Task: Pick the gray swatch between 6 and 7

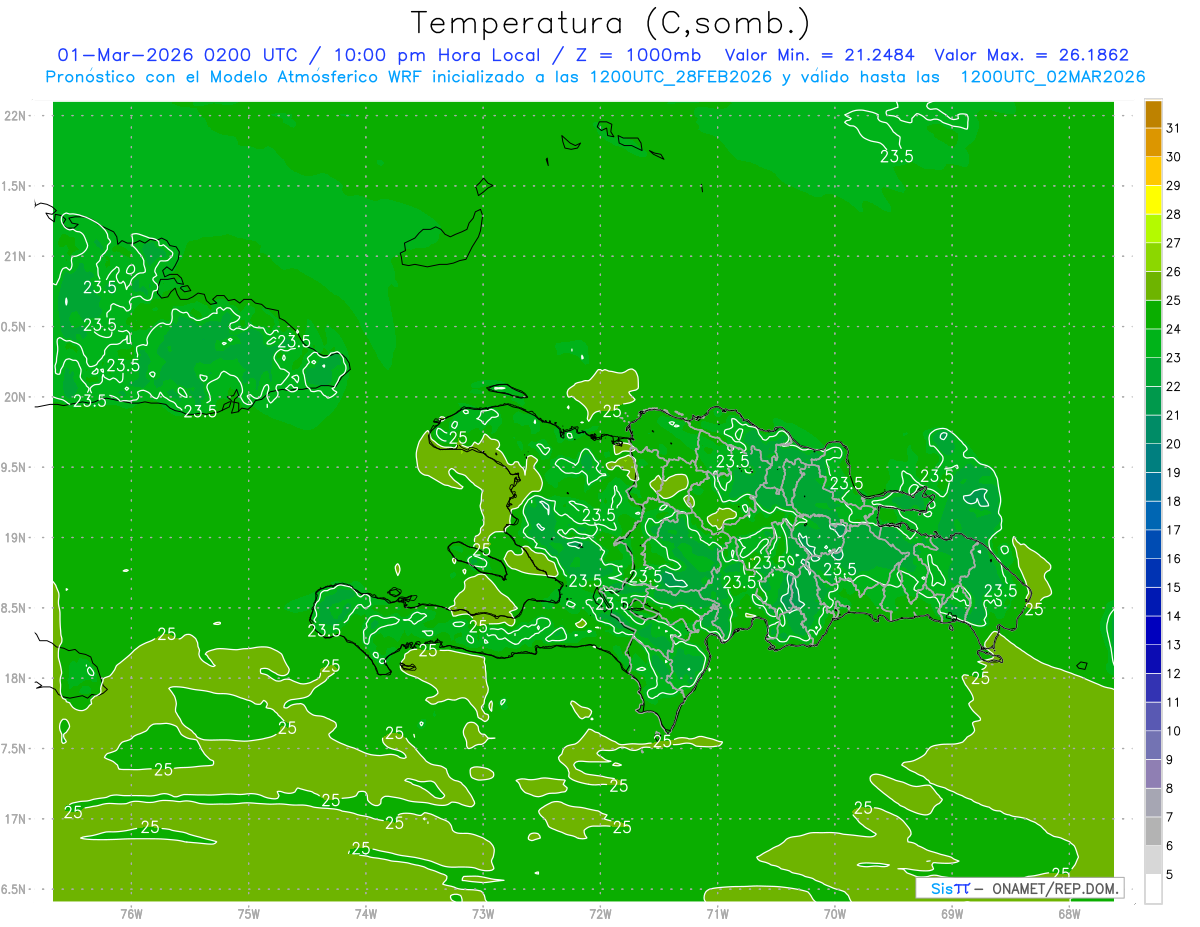Action: point(1153,831)
